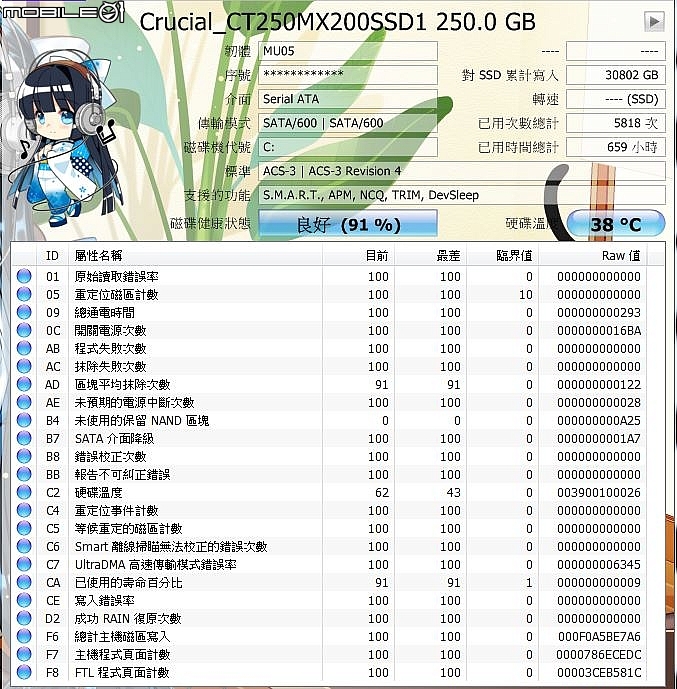Screen dimensions: 677x689
Task: Click the status orb in row CE
Action: point(24,600)
